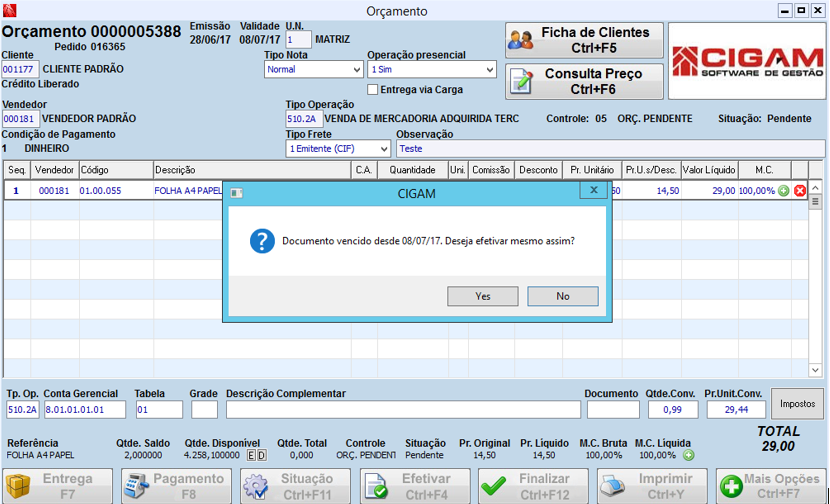Click the Descrição Complementar field
Image resolution: width=830 pixels, height=504 pixels.
pyautogui.click(x=403, y=410)
